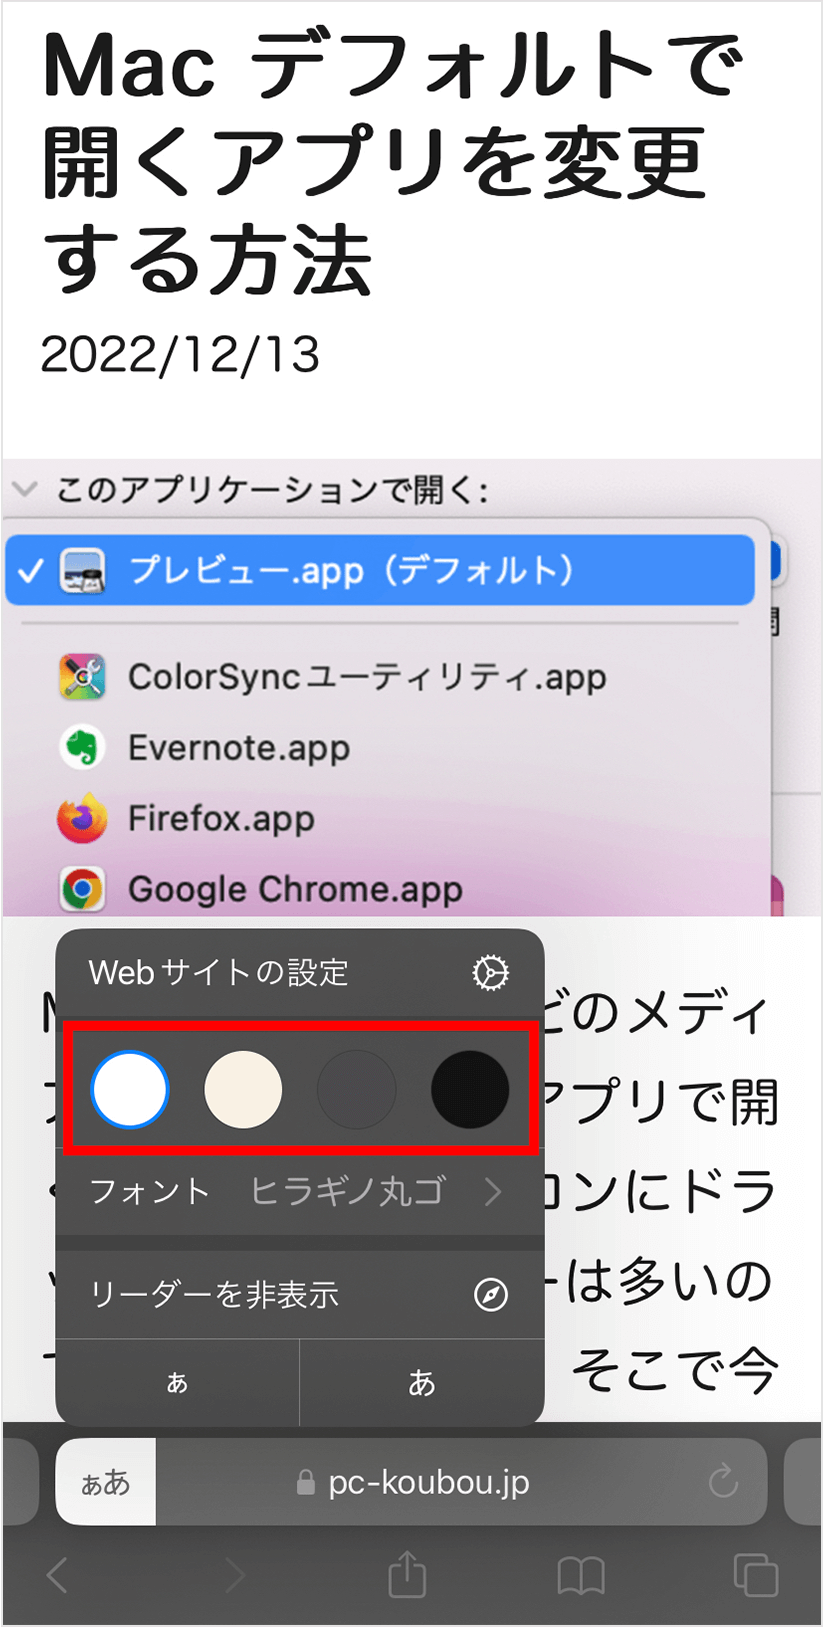Tap the reload icon in address bar
The image size is (824, 1627).
pyautogui.click(x=723, y=1481)
